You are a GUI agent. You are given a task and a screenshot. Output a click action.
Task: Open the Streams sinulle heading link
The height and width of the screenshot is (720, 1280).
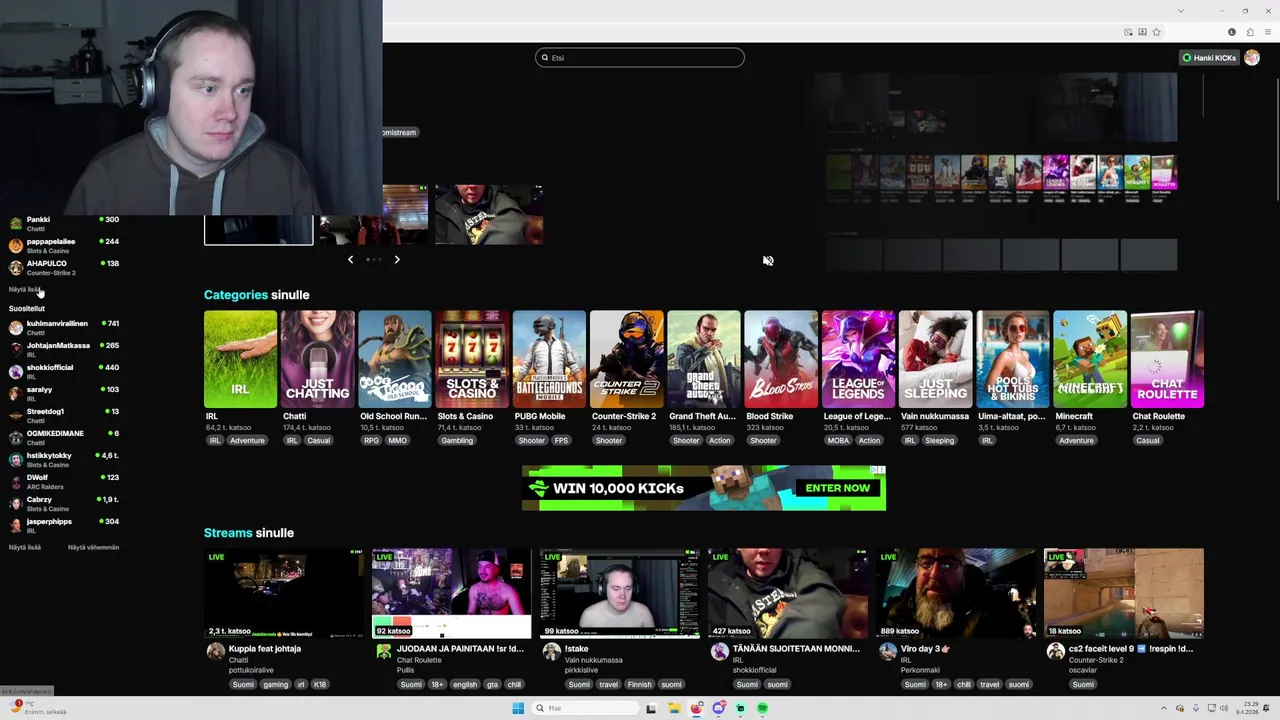pos(249,533)
